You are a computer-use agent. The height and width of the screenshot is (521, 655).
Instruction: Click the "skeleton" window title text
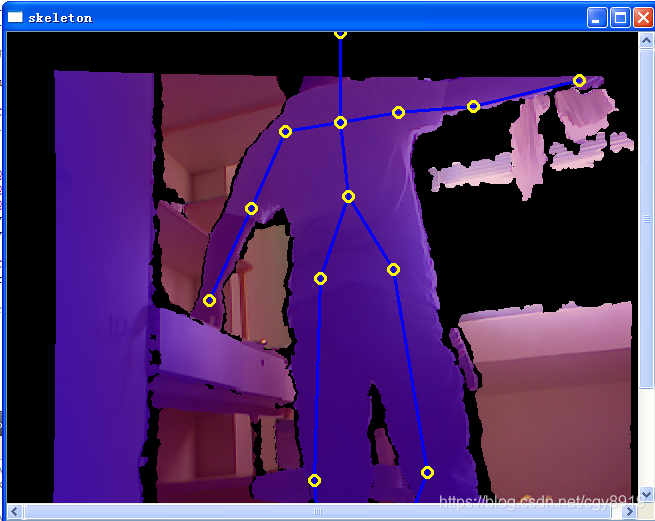pyautogui.click(x=60, y=18)
